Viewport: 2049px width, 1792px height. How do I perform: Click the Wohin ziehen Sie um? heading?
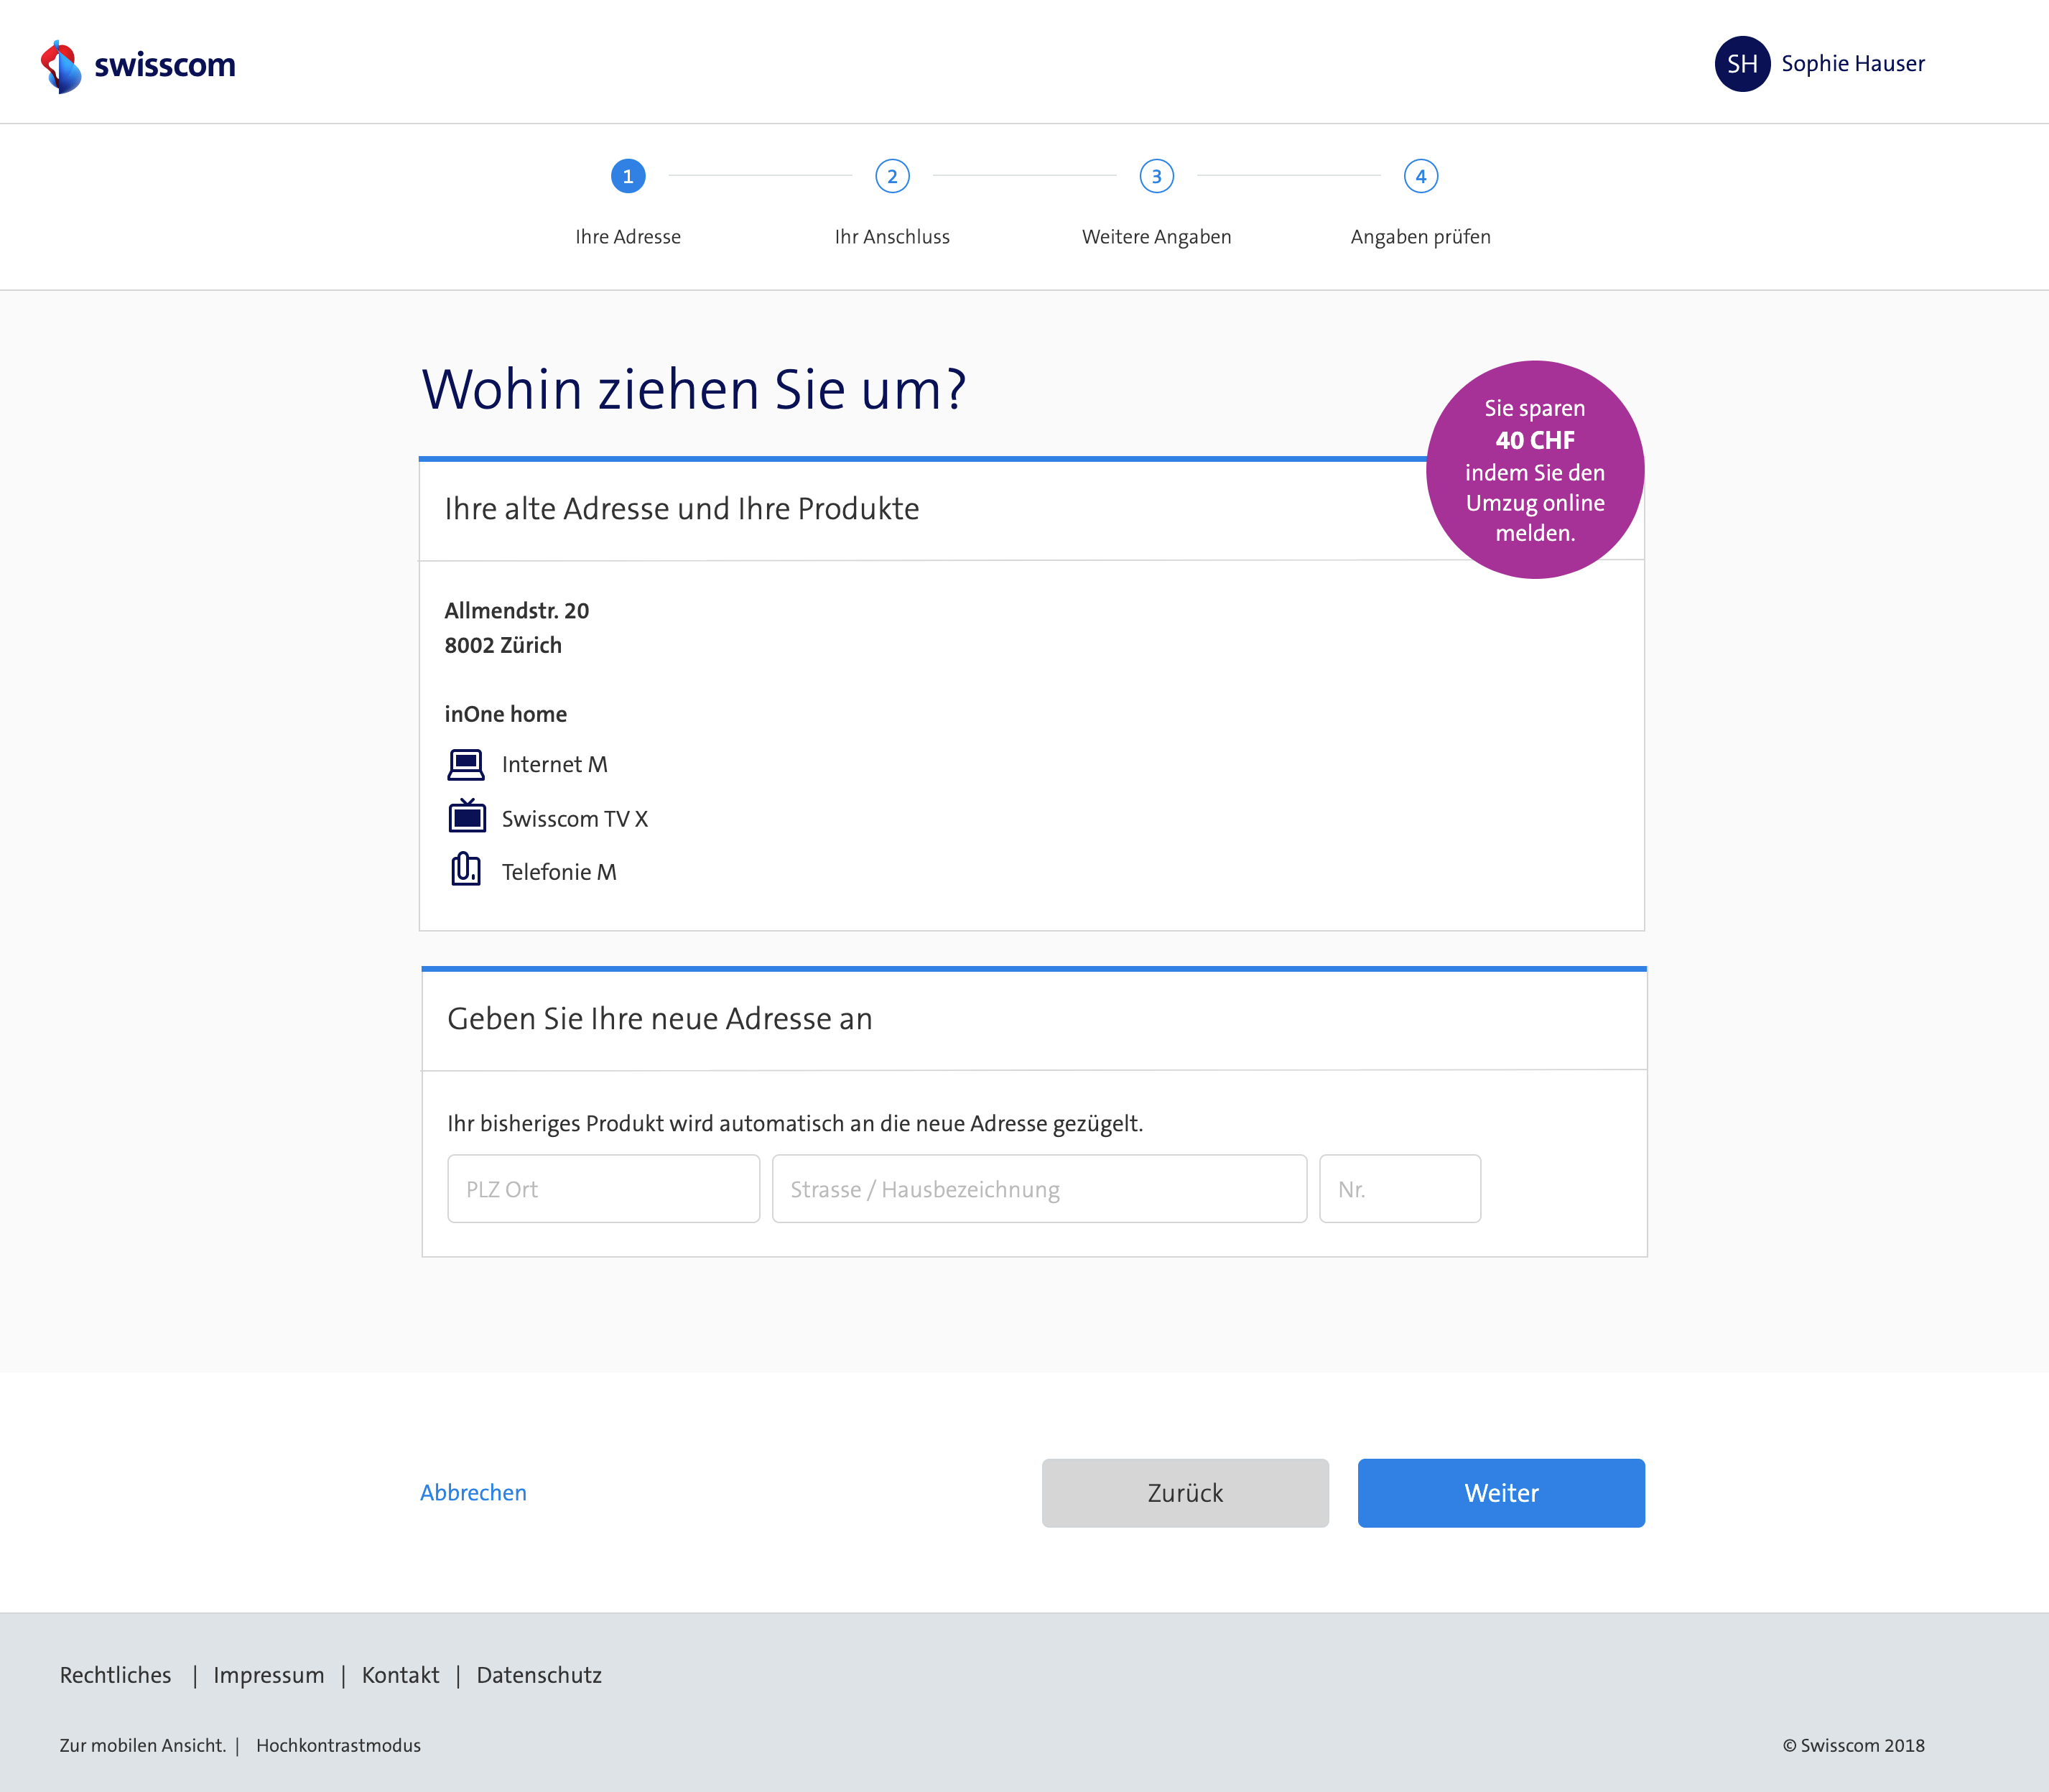point(694,389)
